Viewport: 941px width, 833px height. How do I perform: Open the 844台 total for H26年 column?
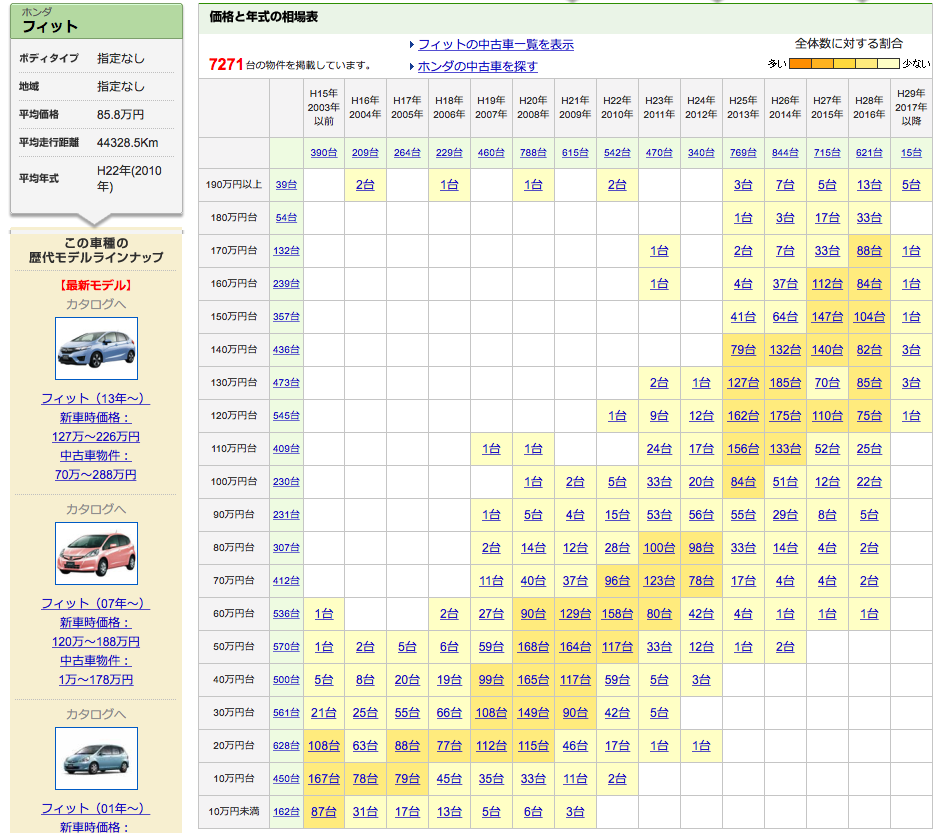[x=785, y=153]
